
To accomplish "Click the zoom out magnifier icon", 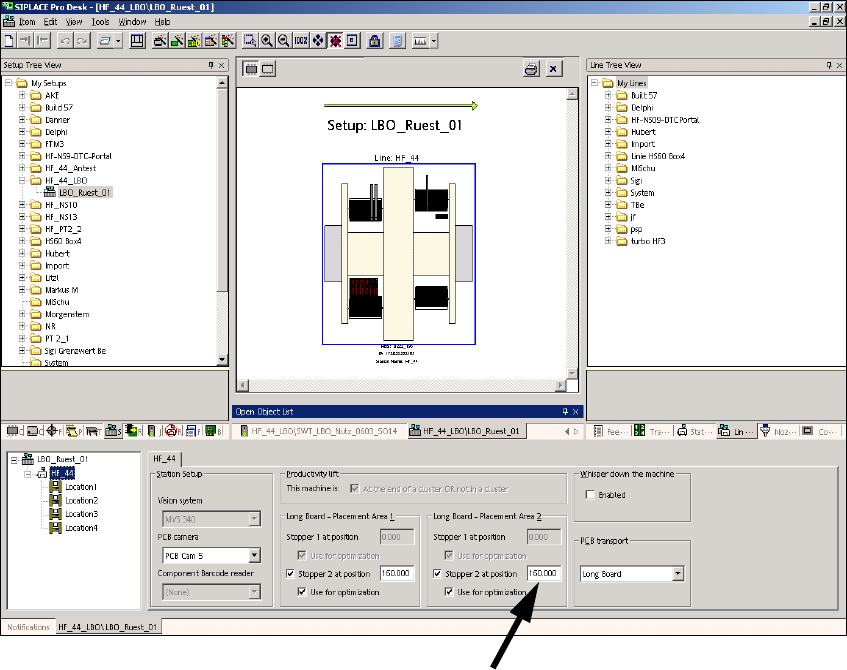I will coord(284,41).
